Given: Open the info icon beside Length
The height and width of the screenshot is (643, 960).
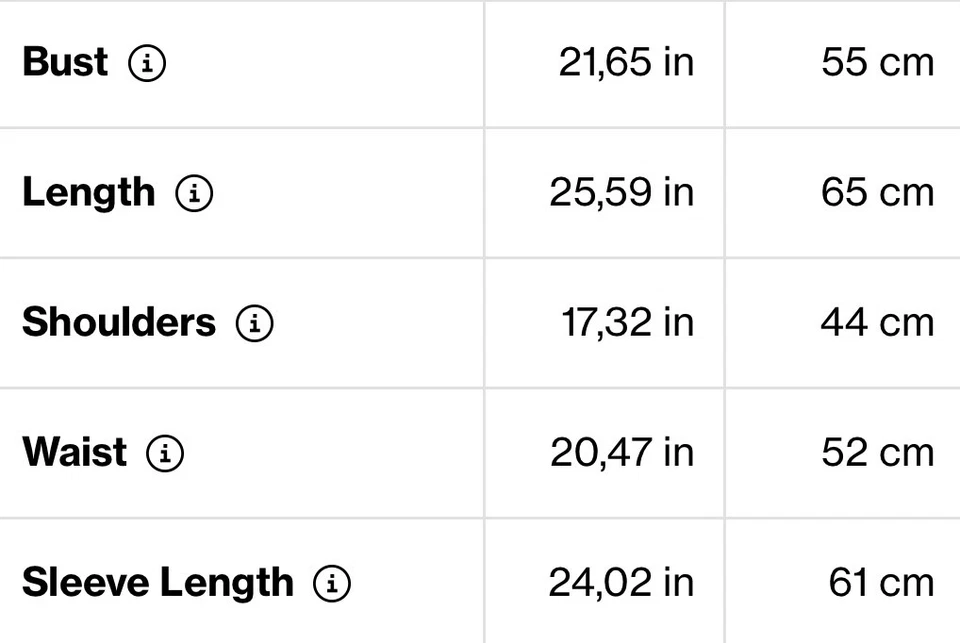Looking at the screenshot, I should pos(194,193).
